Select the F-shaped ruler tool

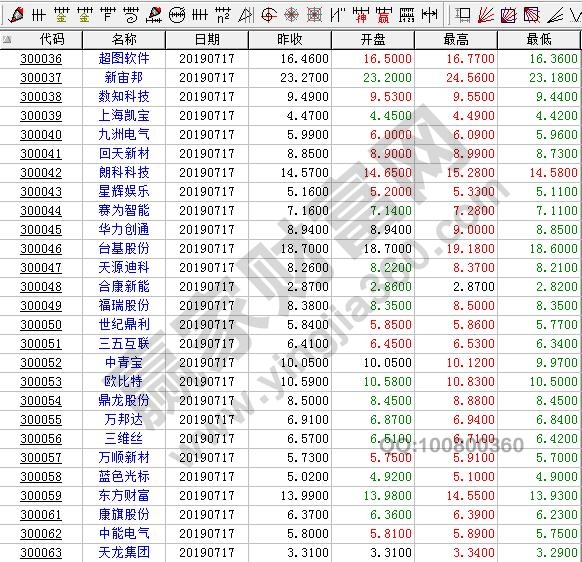pos(108,15)
